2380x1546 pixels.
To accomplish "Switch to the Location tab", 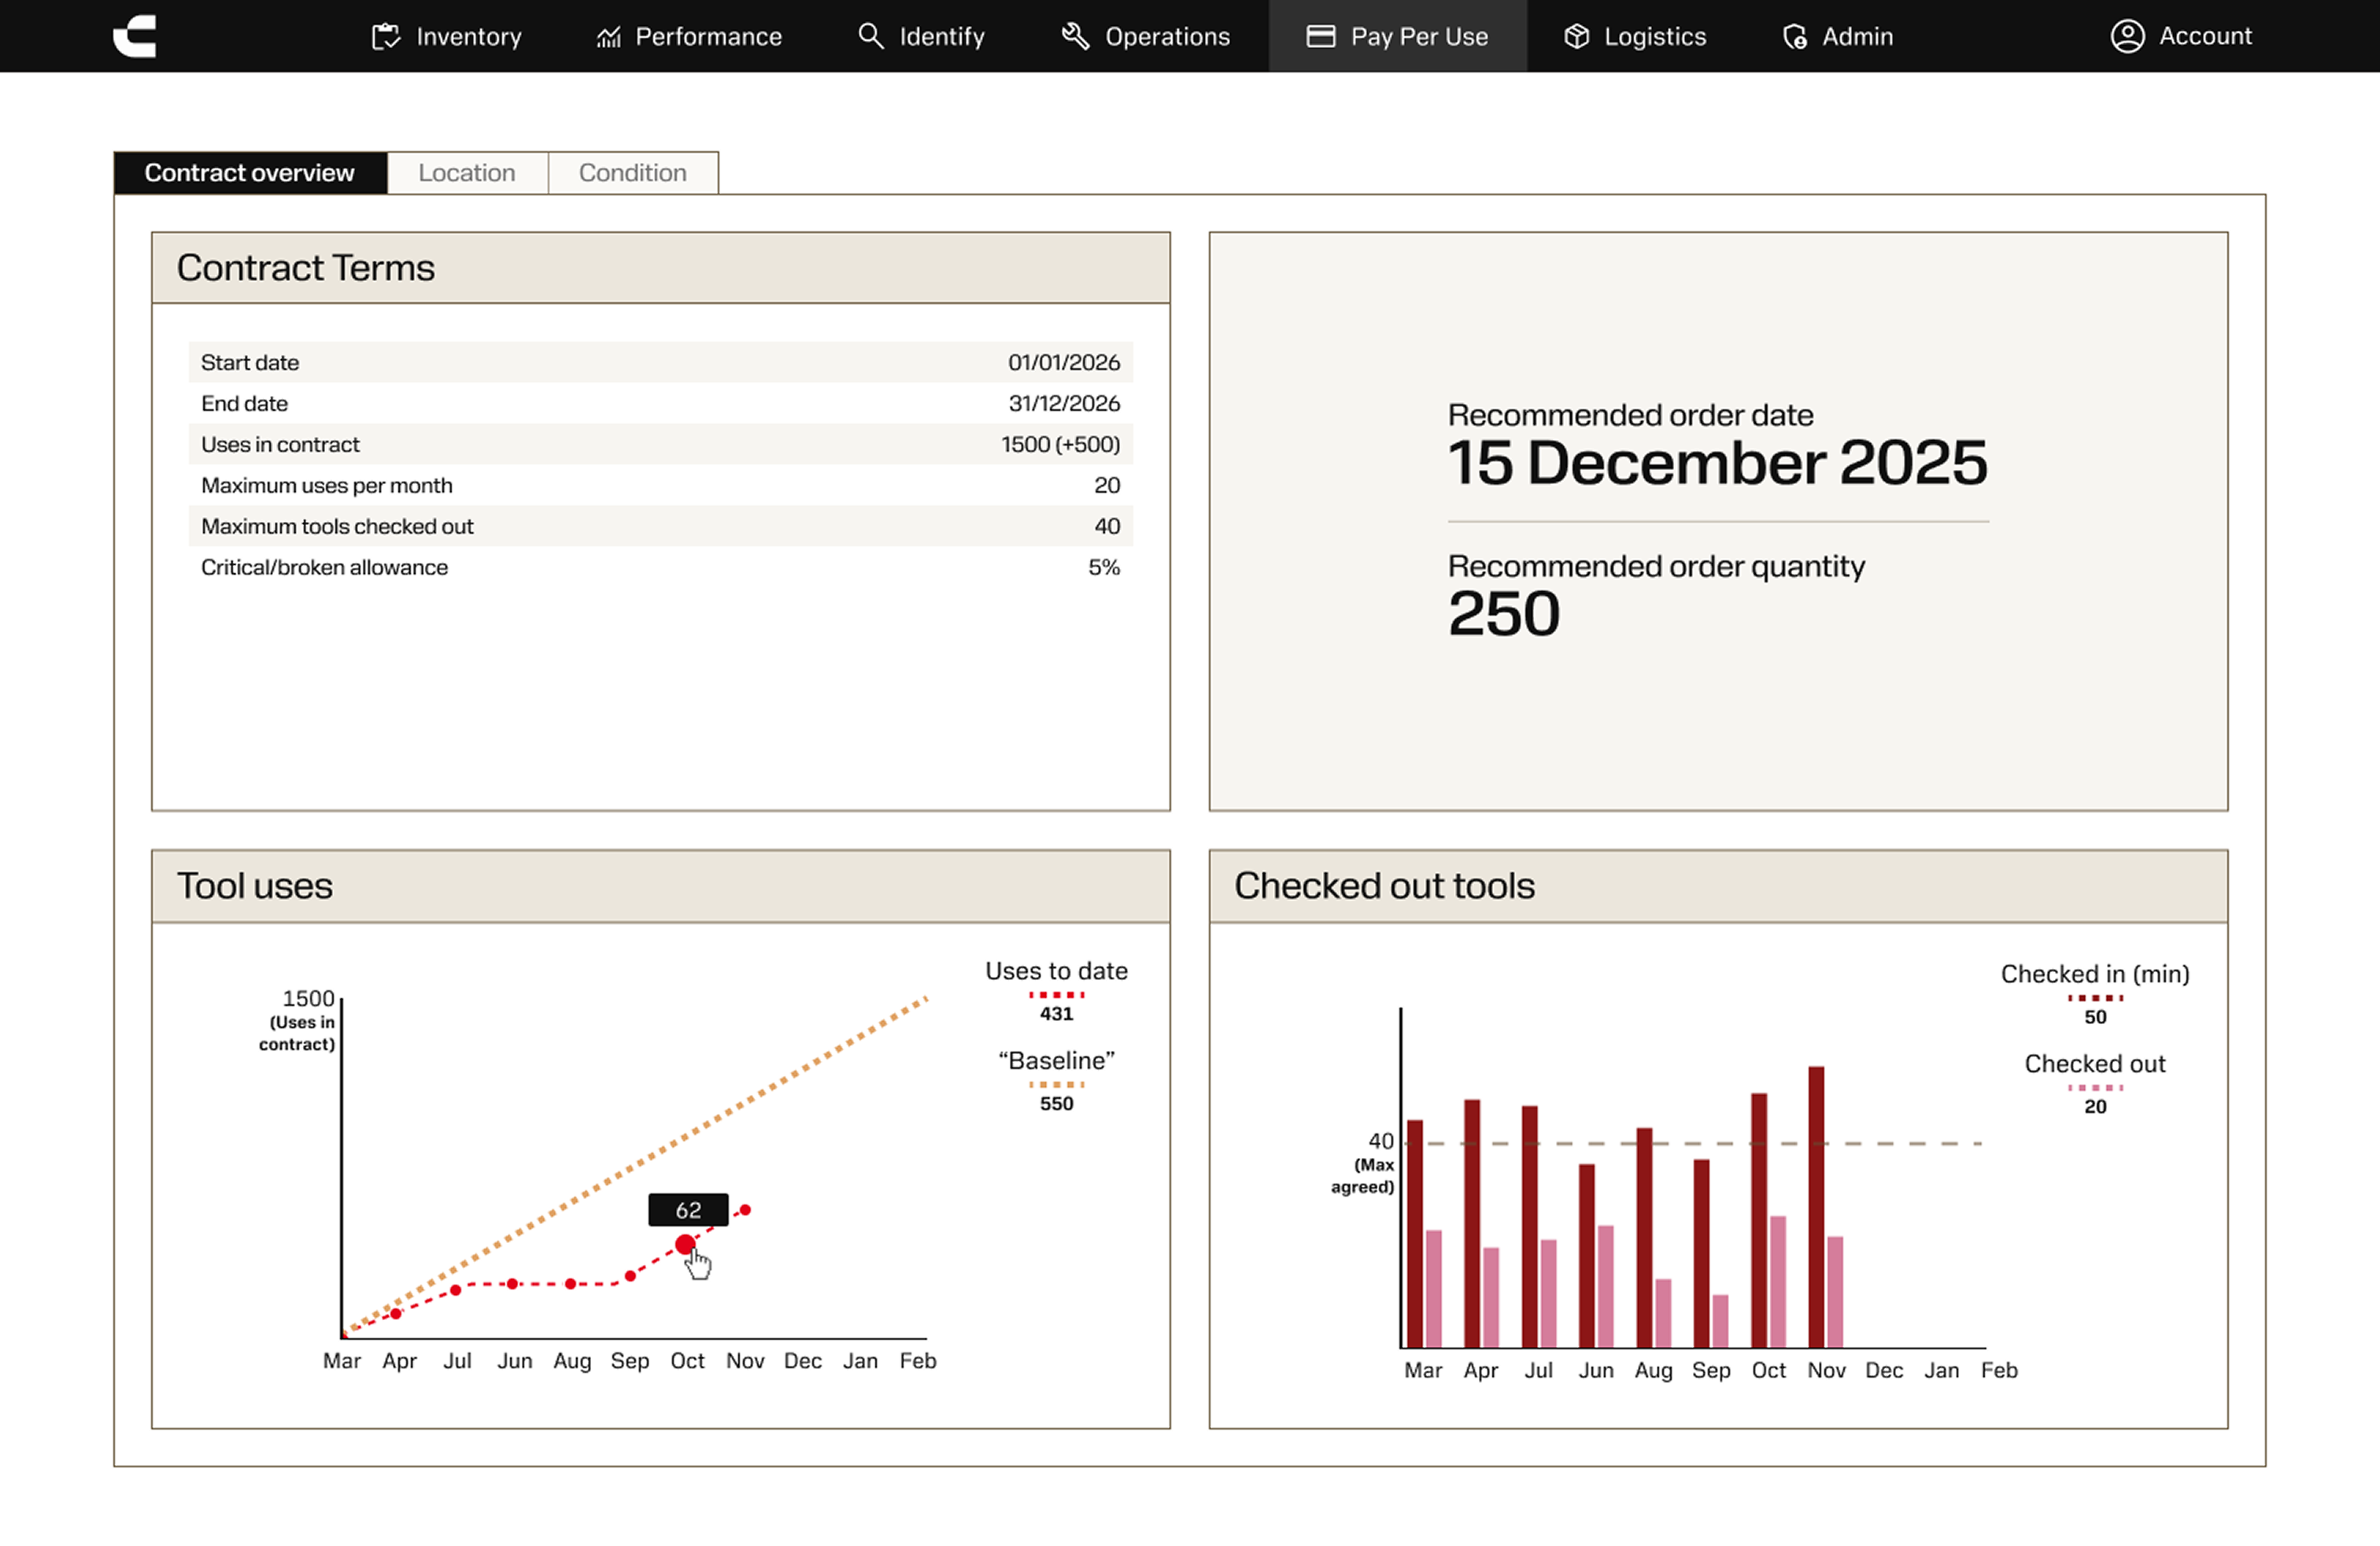I will [x=466, y=173].
